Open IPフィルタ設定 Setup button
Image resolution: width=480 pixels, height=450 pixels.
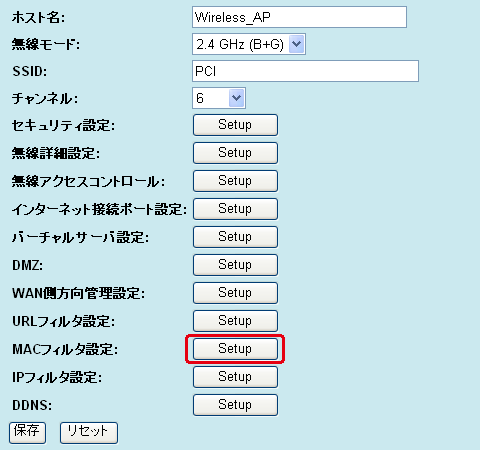point(235,377)
